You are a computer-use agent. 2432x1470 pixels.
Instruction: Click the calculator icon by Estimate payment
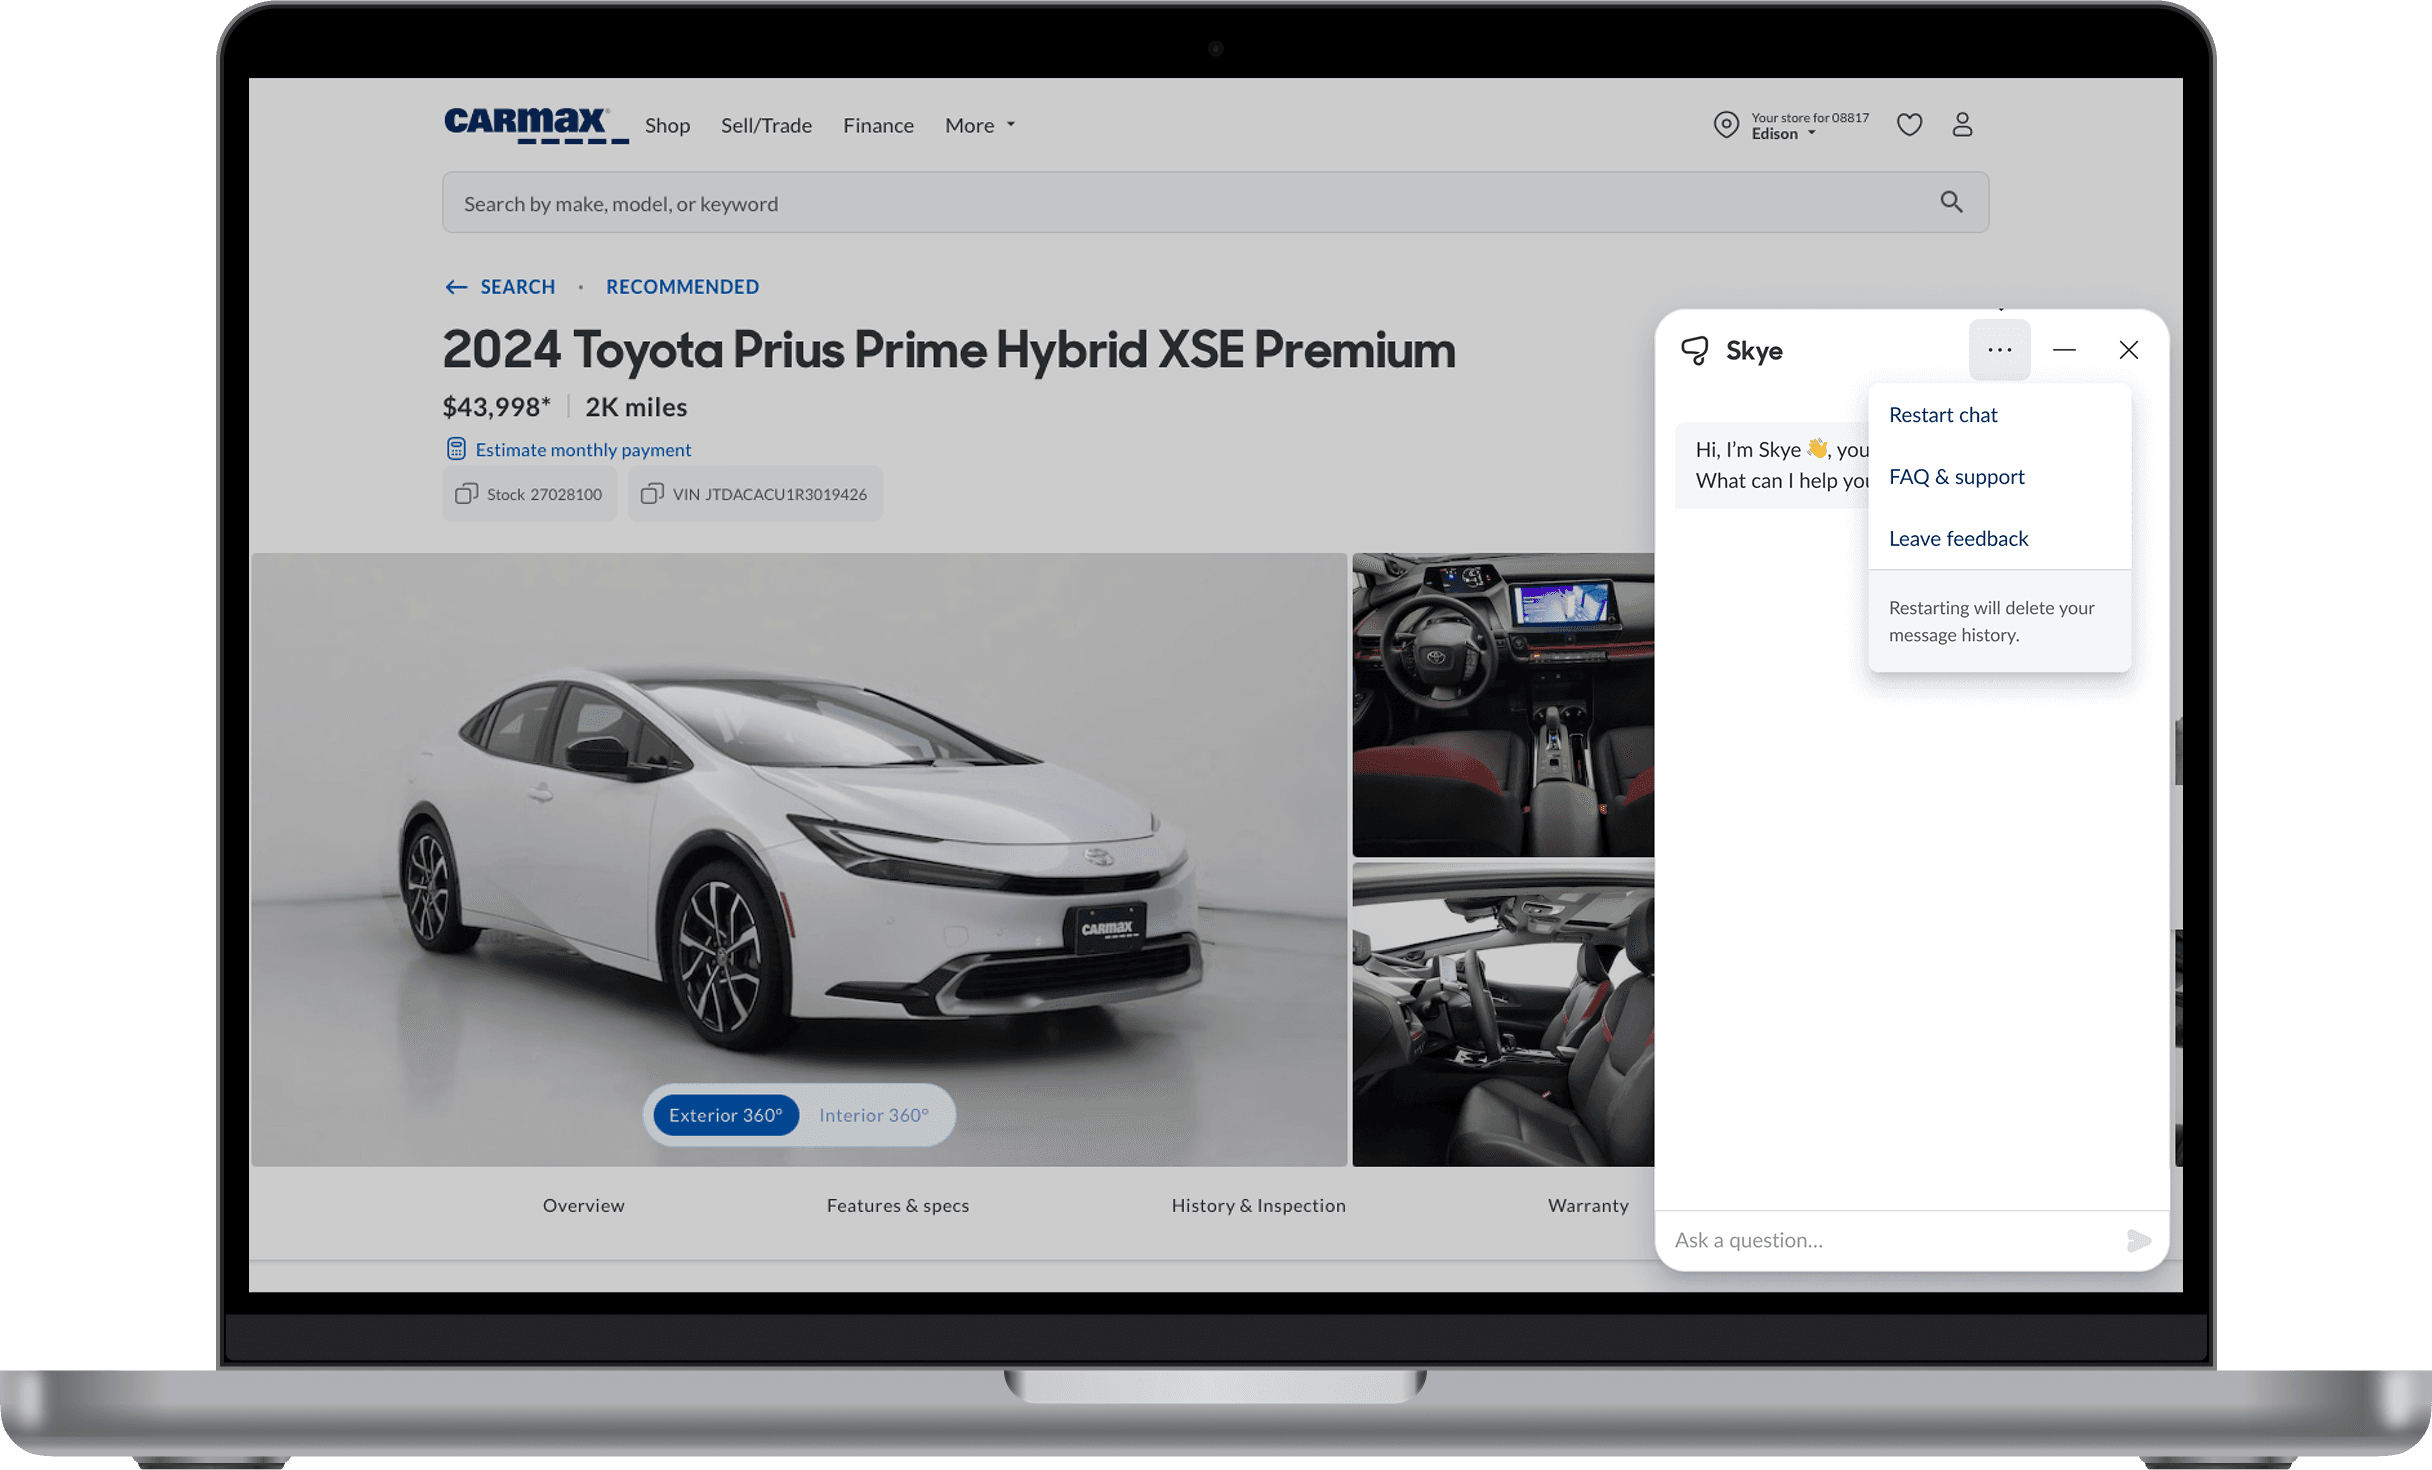456,449
